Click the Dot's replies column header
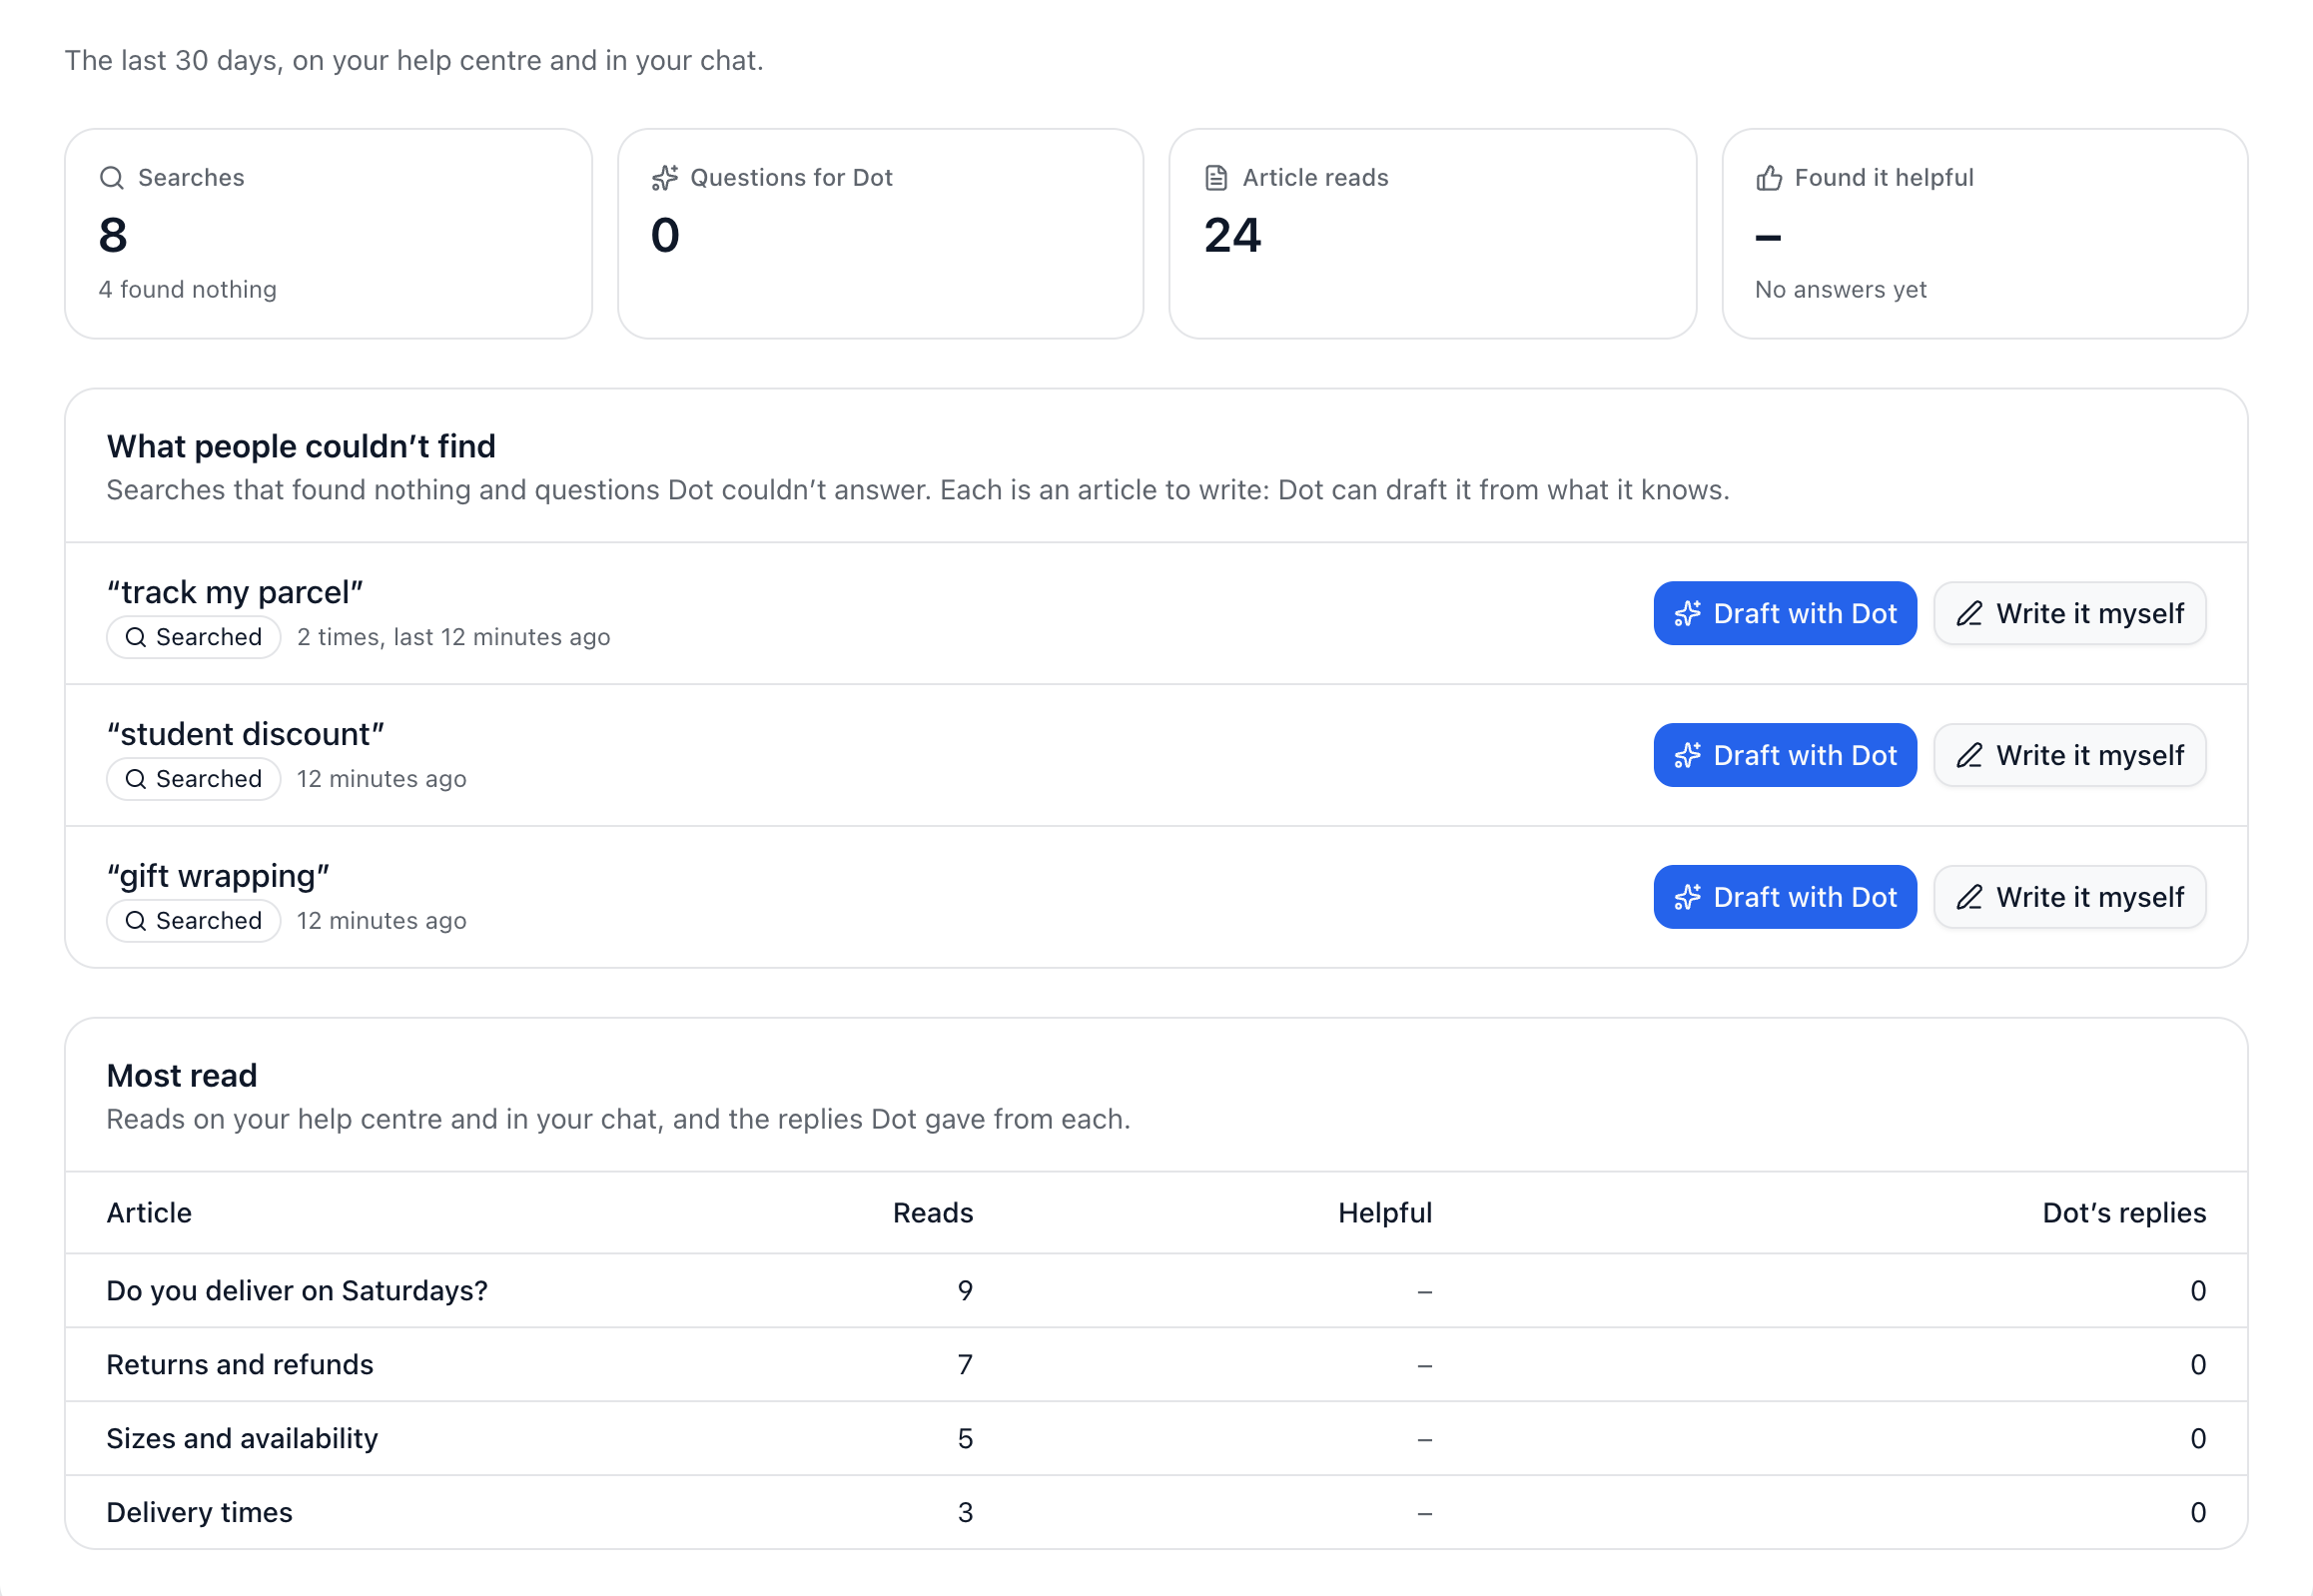Image resolution: width=2313 pixels, height=1596 pixels. (2124, 1213)
